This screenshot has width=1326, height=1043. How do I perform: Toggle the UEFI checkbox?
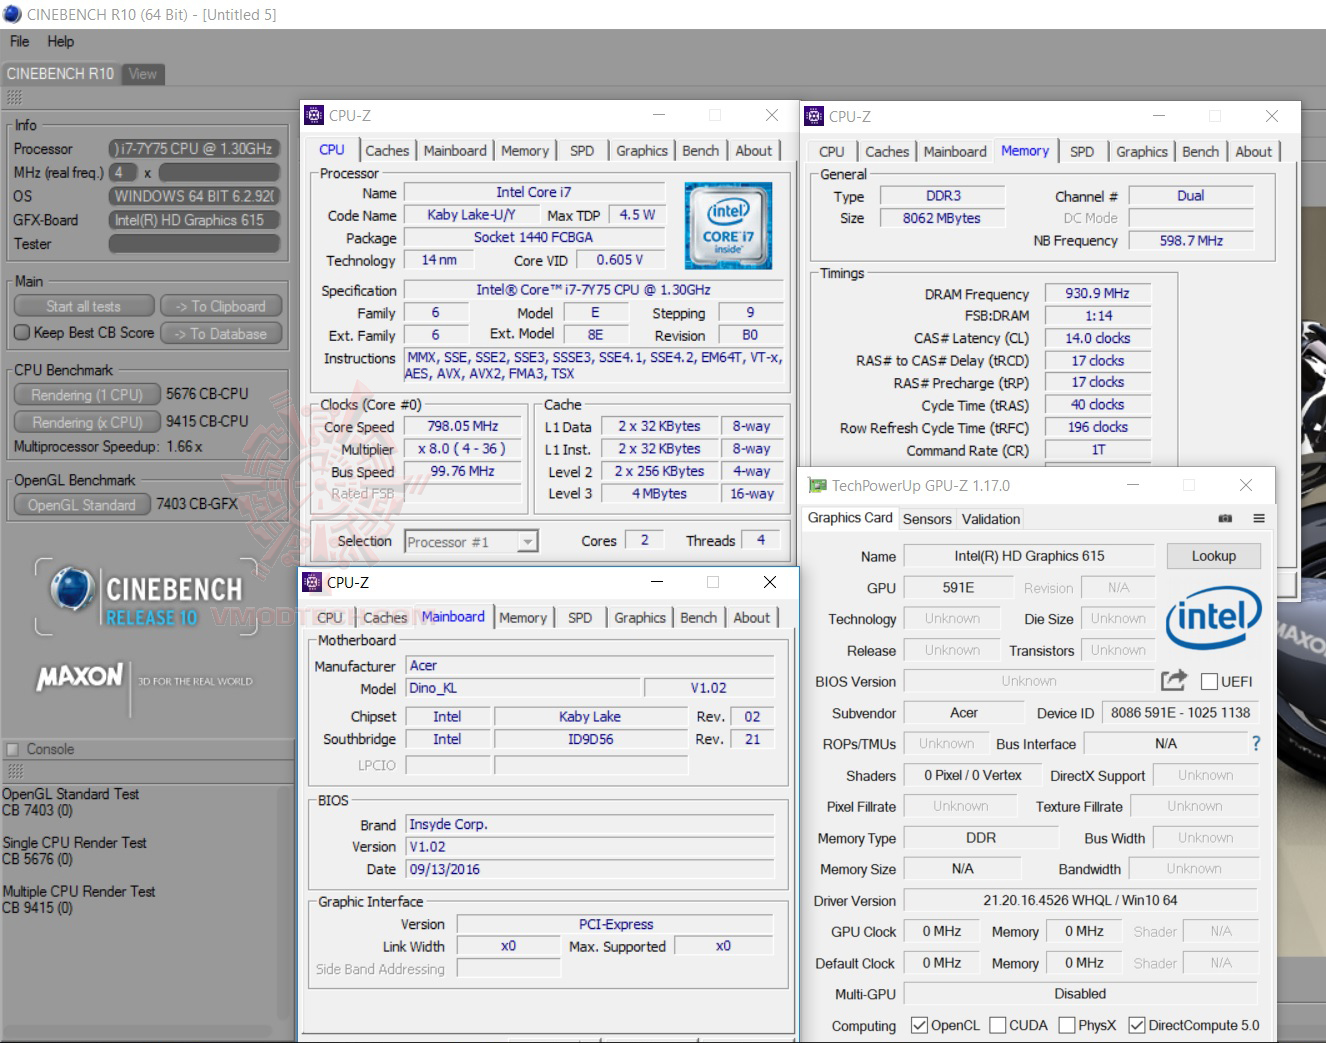tap(1209, 682)
